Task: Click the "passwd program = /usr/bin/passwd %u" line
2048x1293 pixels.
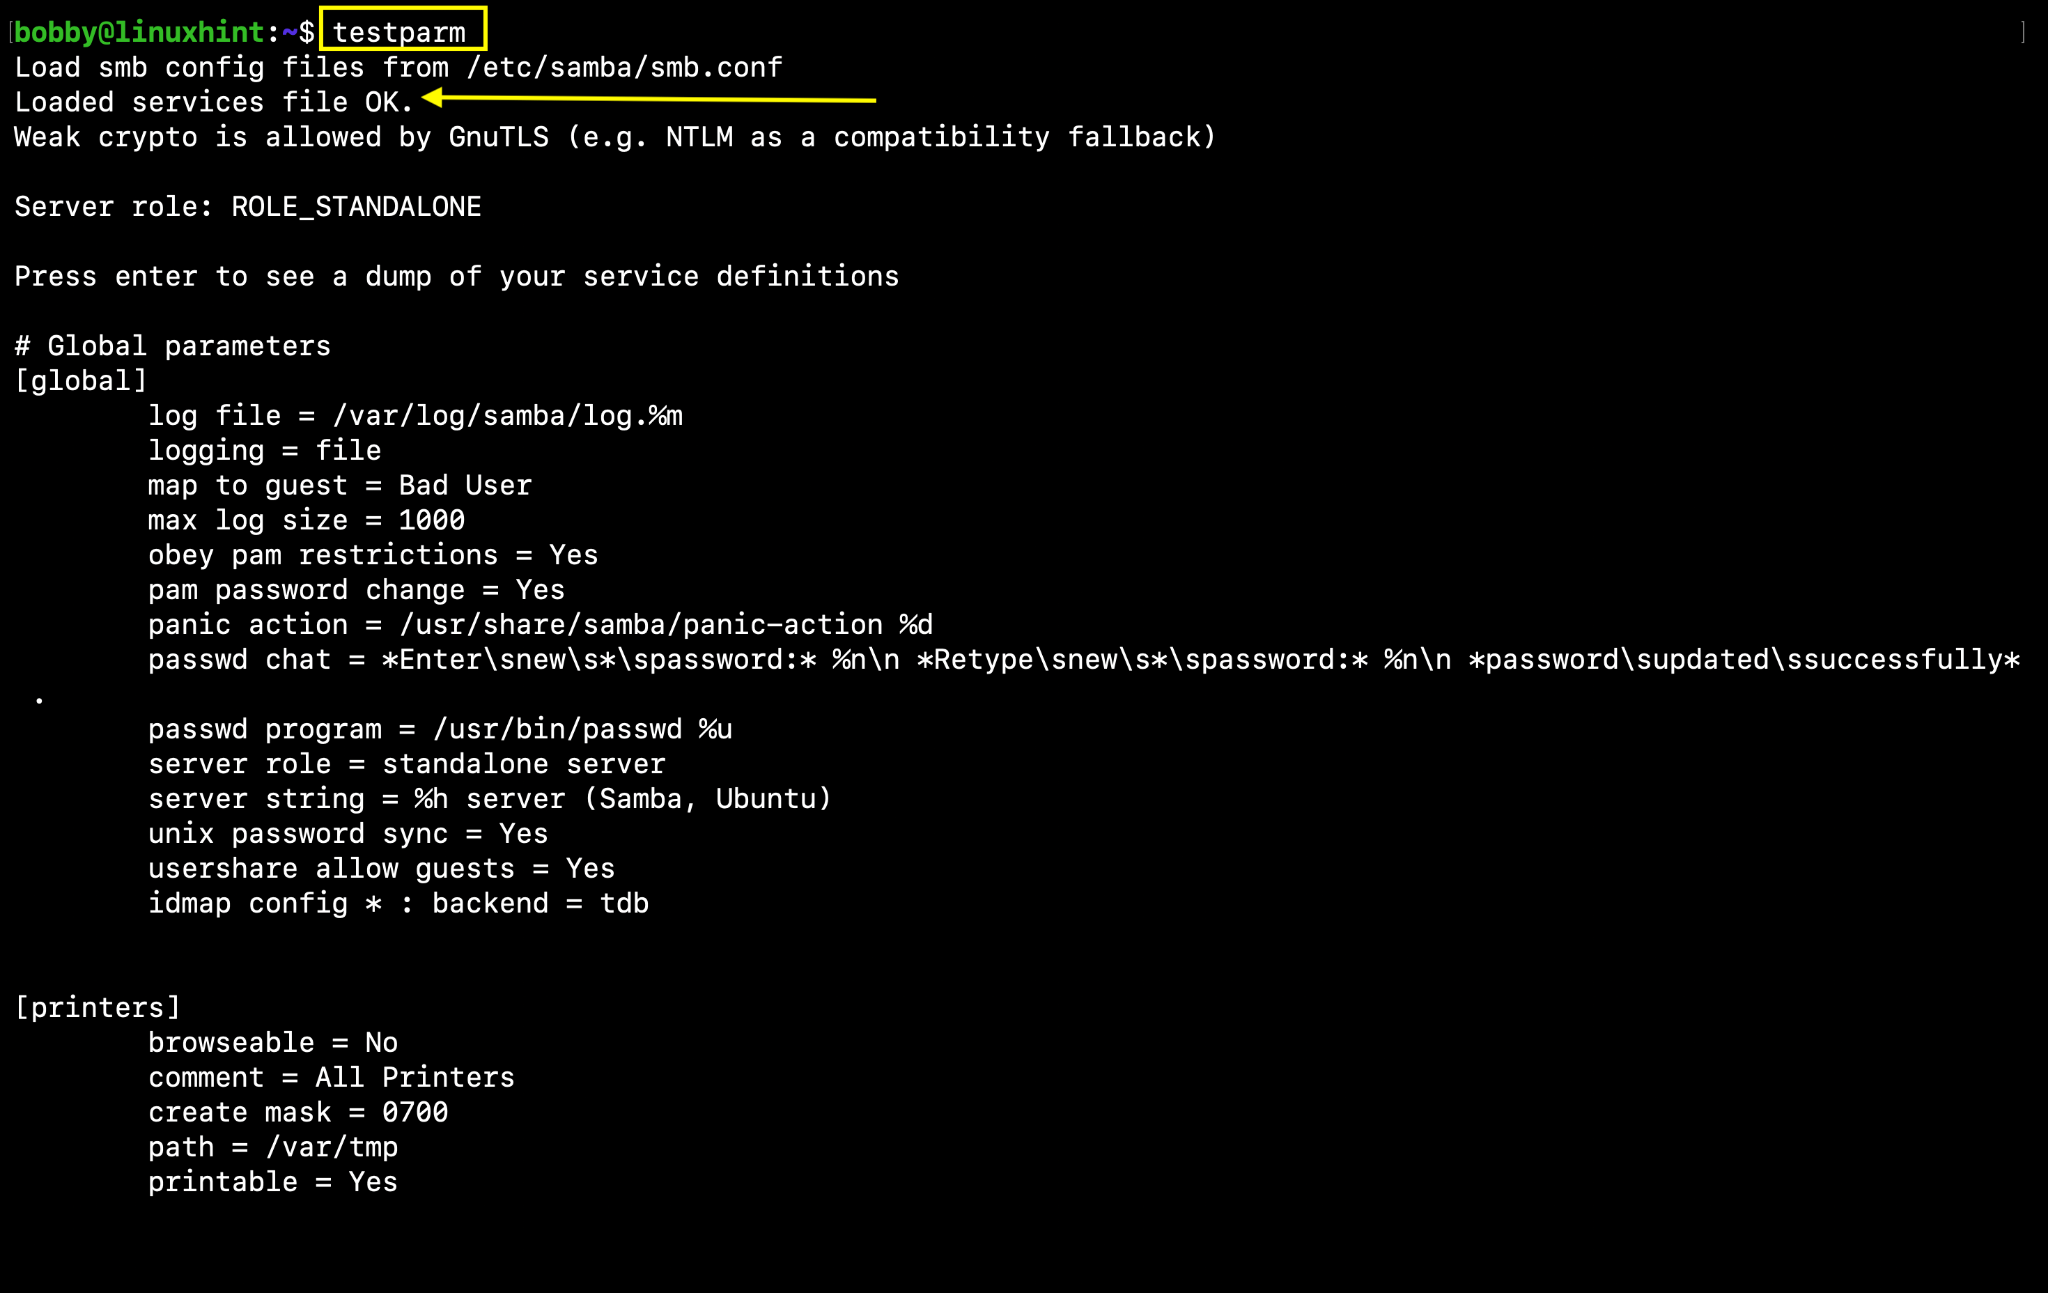Action: pyautogui.click(x=440, y=729)
